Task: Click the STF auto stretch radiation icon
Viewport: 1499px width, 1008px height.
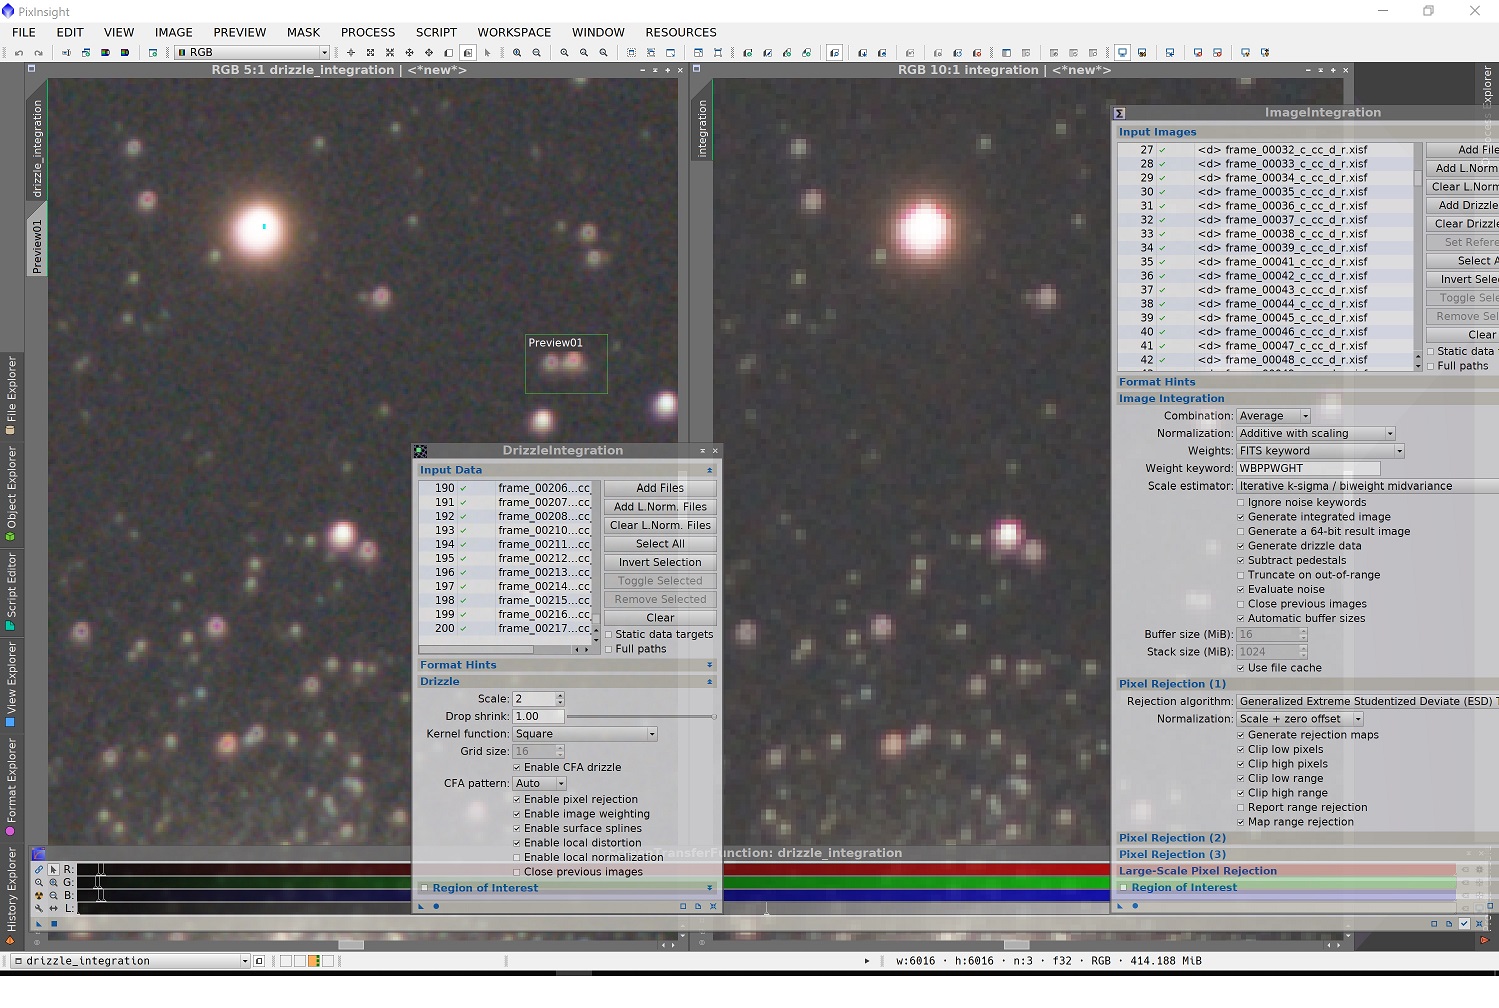Action: point(39,896)
